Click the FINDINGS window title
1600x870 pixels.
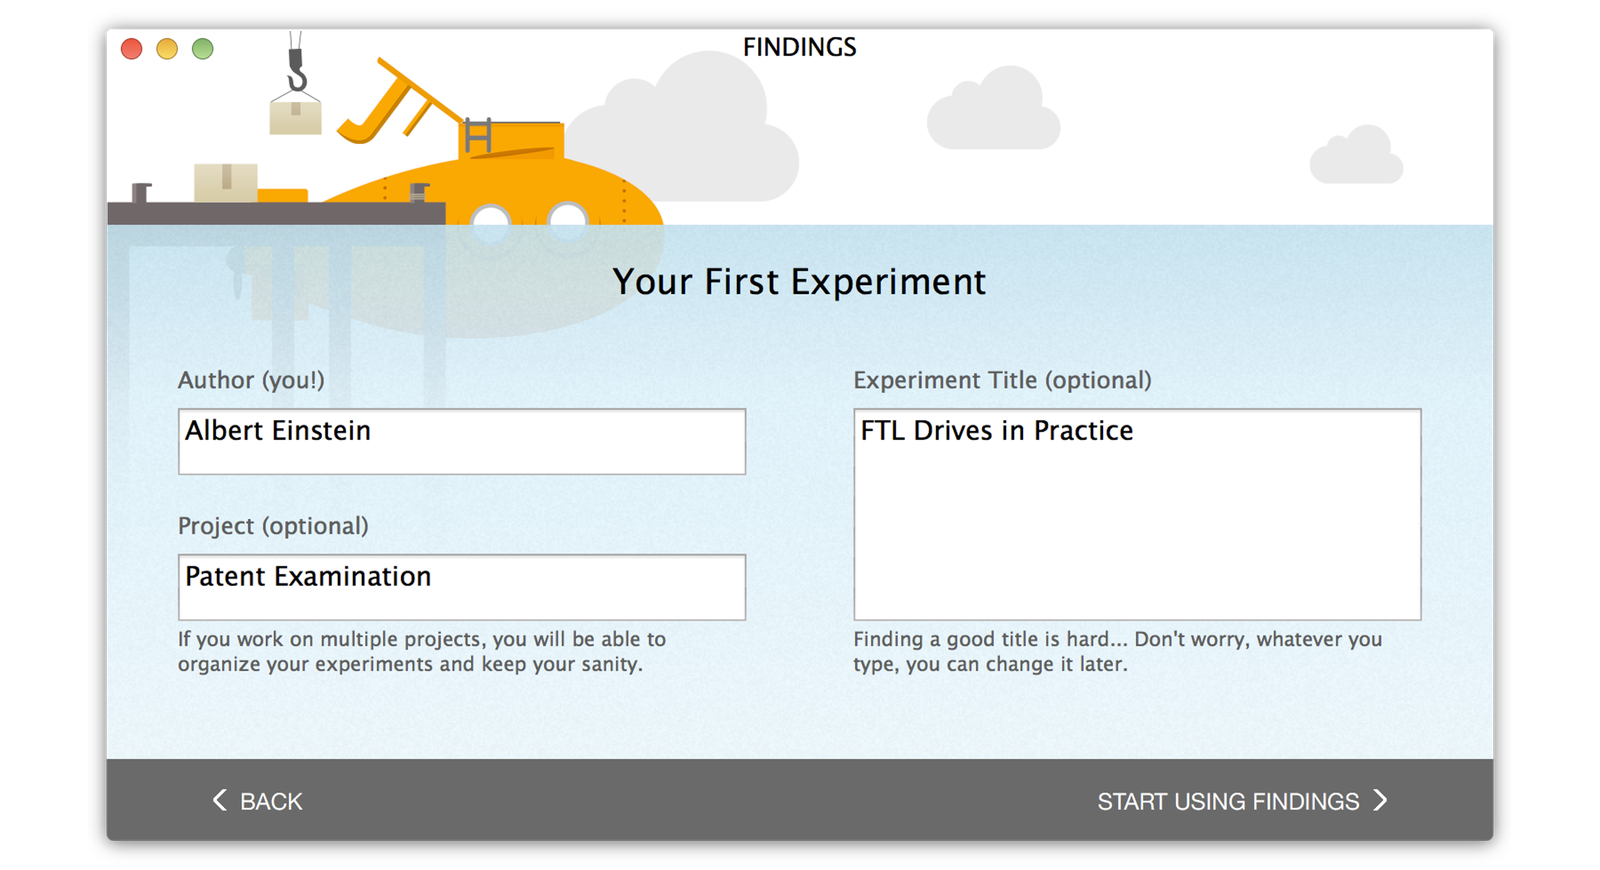799,47
